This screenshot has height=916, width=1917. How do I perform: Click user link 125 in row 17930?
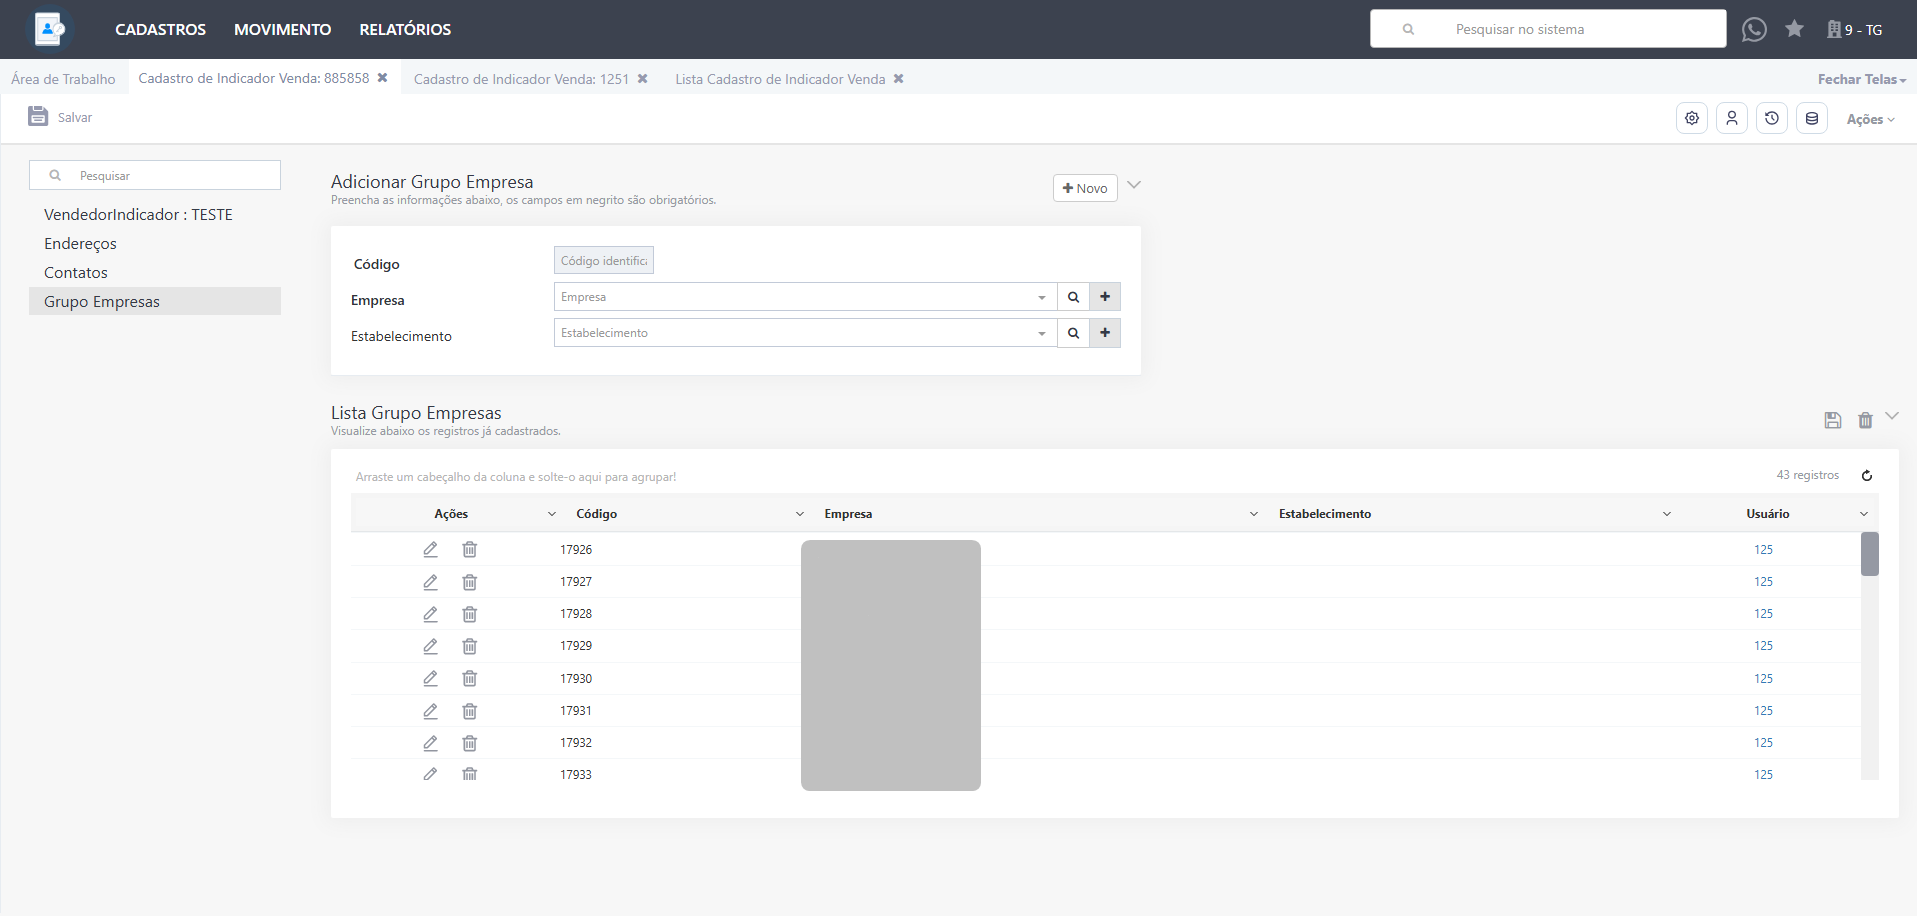1763,679
